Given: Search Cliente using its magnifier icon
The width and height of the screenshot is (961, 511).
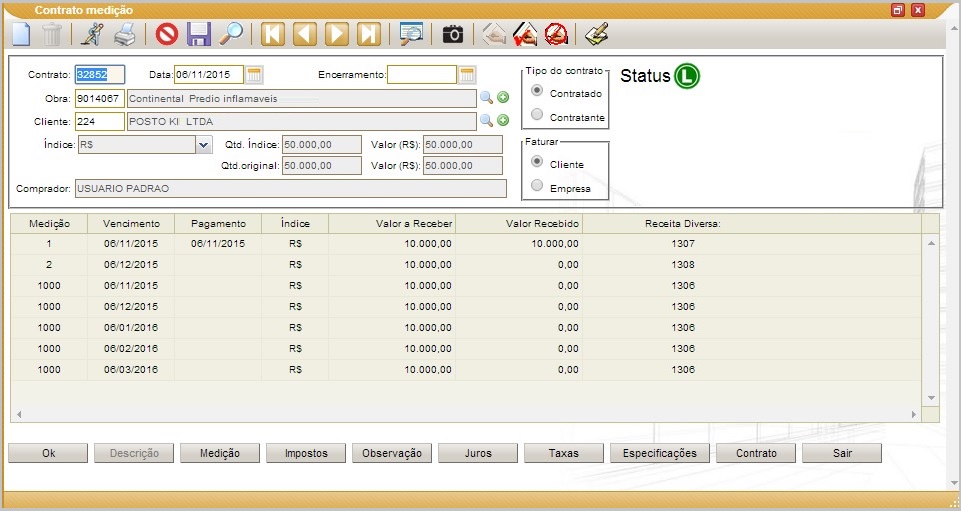Looking at the screenshot, I should pyautogui.click(x=486, y=120).
